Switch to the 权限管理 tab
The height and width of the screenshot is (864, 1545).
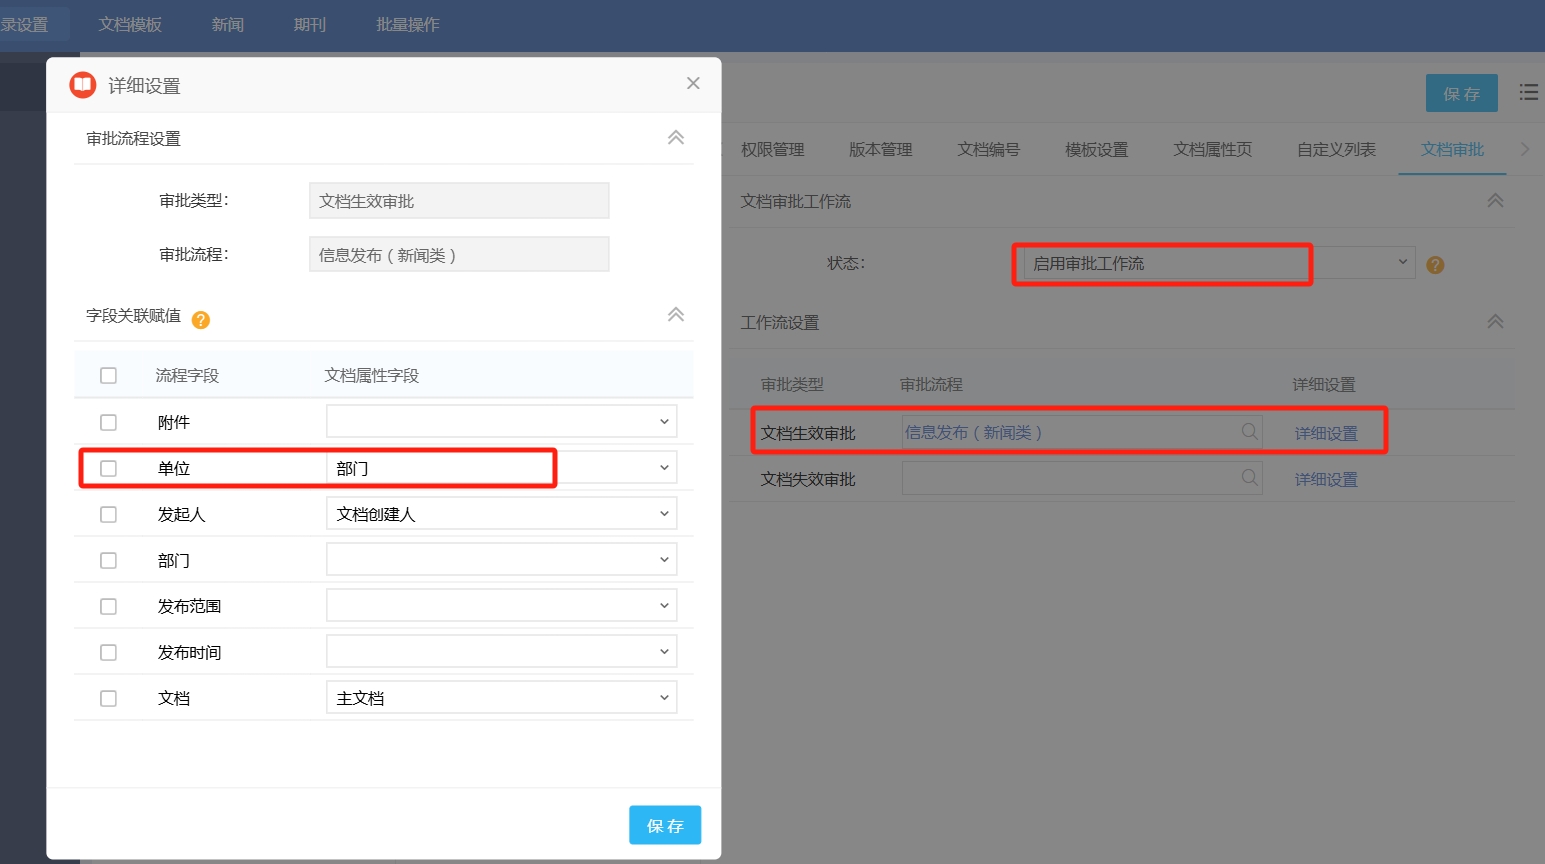point(772,150)
